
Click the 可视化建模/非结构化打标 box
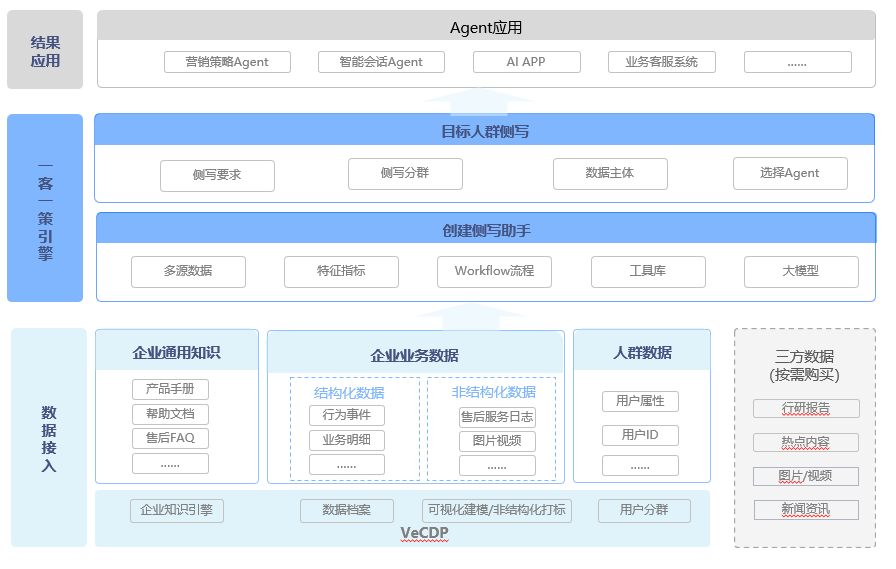click(494, 510)
